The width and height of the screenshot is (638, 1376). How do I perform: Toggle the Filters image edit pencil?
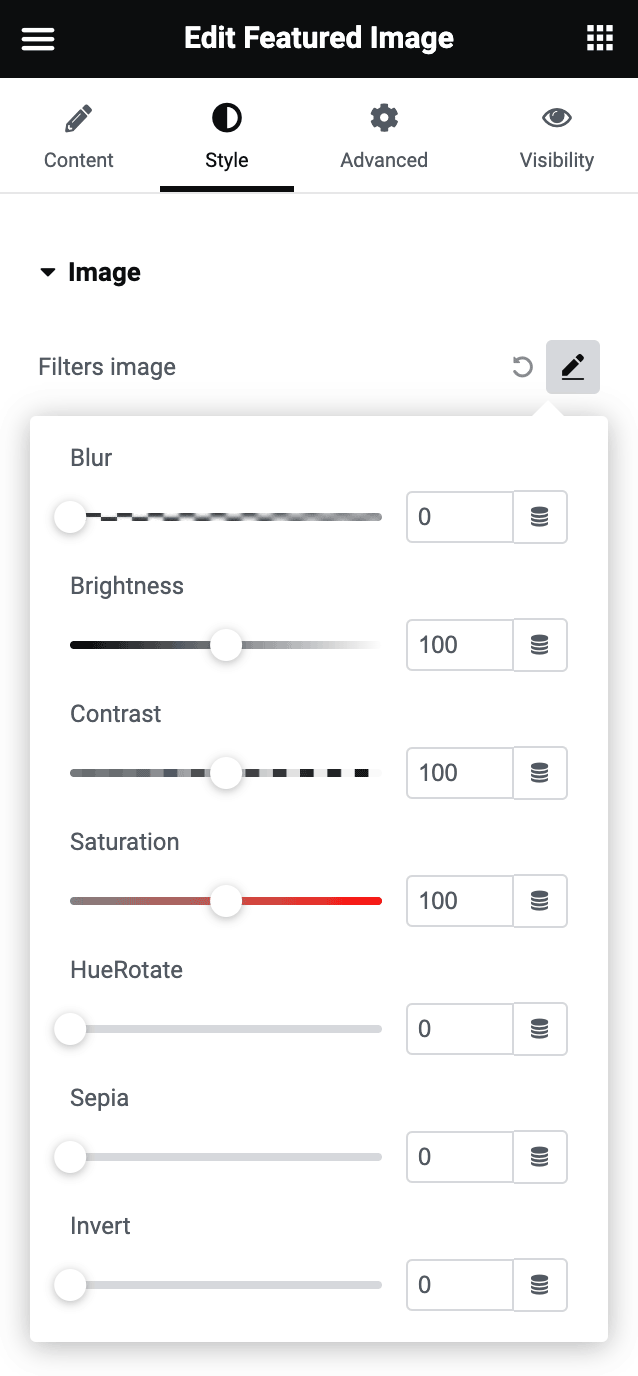pyautogui.click(x=572, y=367)
